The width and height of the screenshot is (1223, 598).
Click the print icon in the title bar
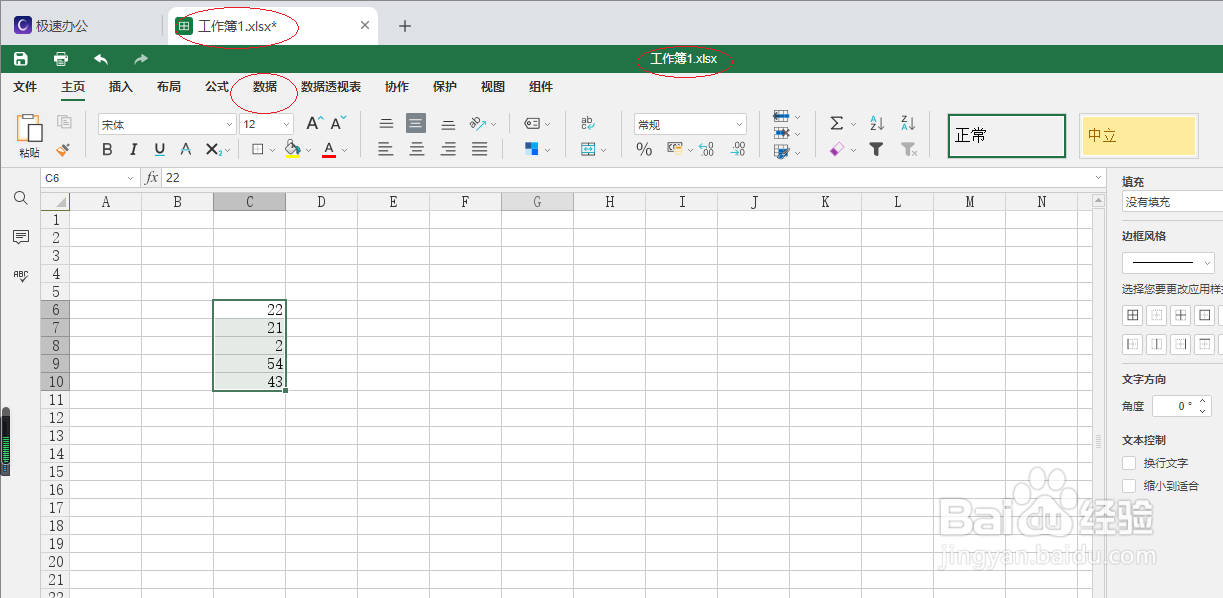pyautogui.click(x=59, y=58)
